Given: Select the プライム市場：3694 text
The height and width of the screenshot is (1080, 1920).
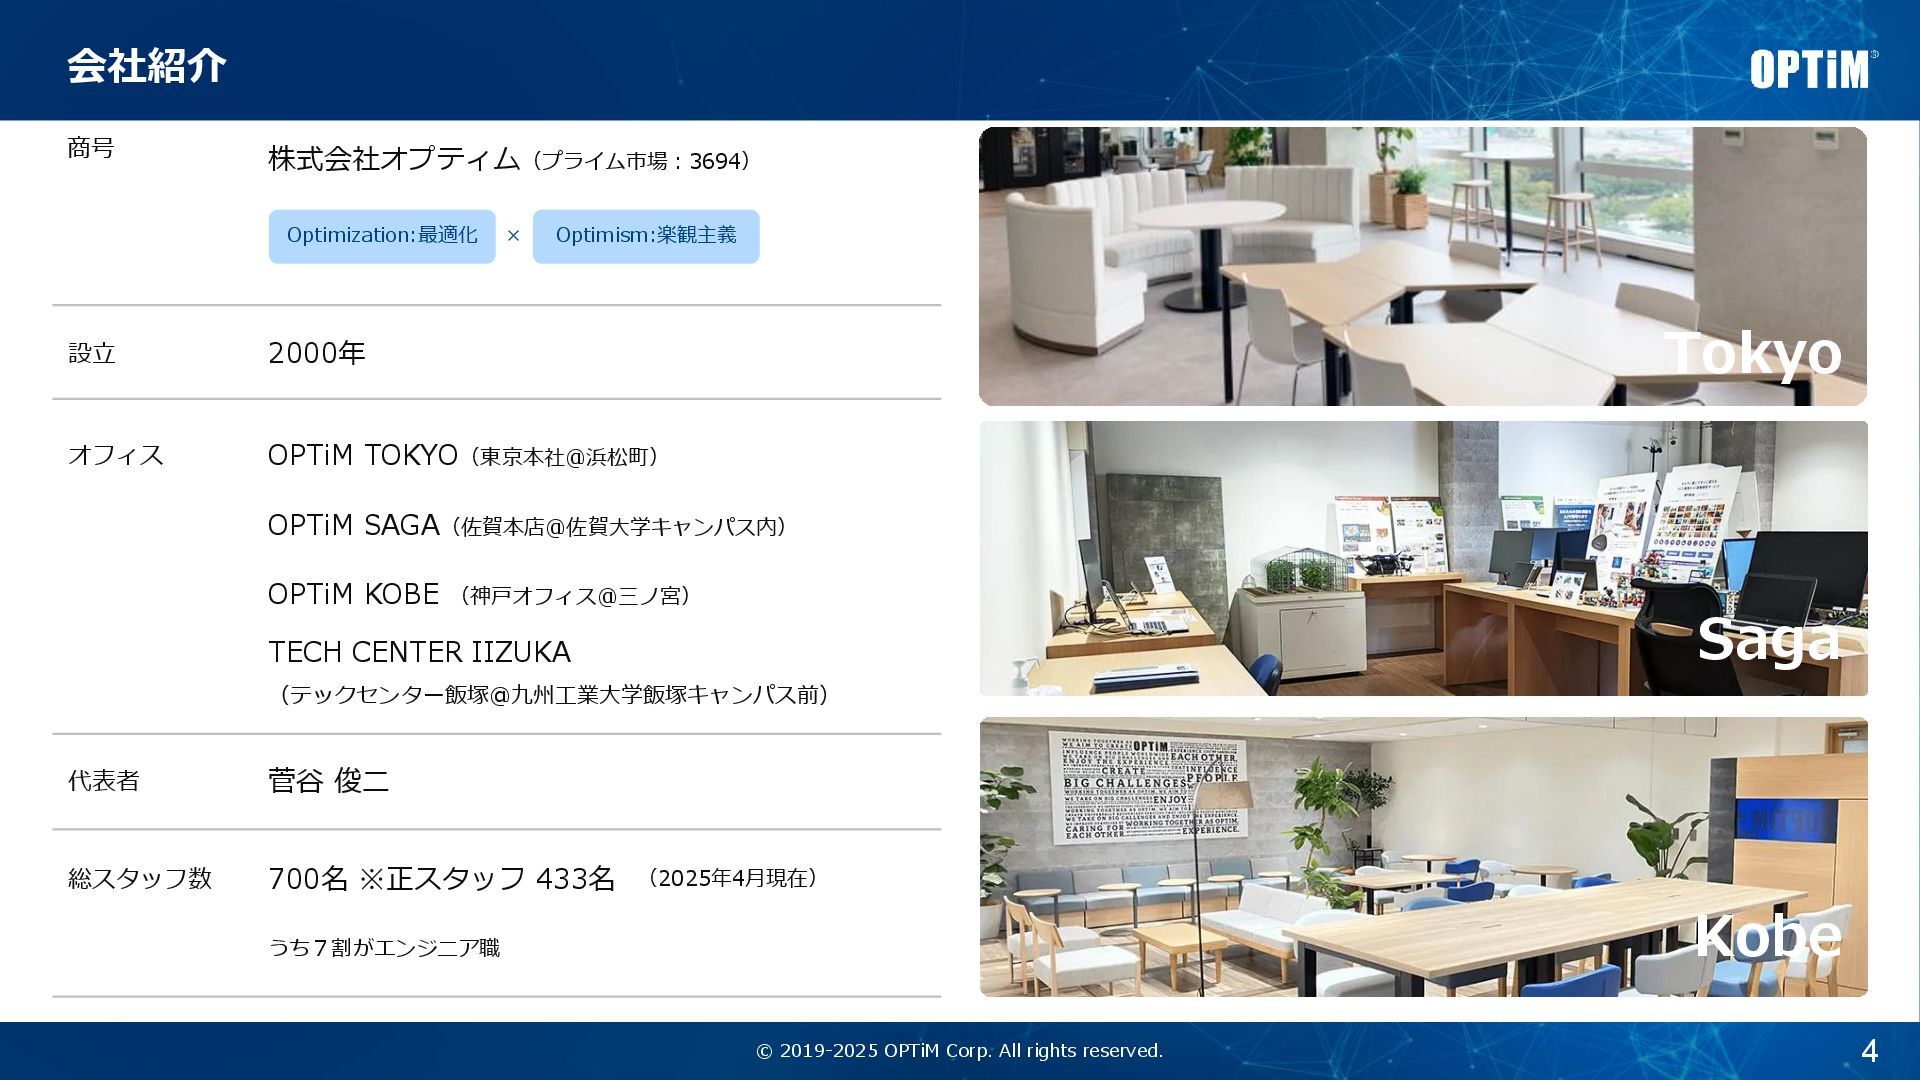Looking at the screenshot, I should point(642,161).
